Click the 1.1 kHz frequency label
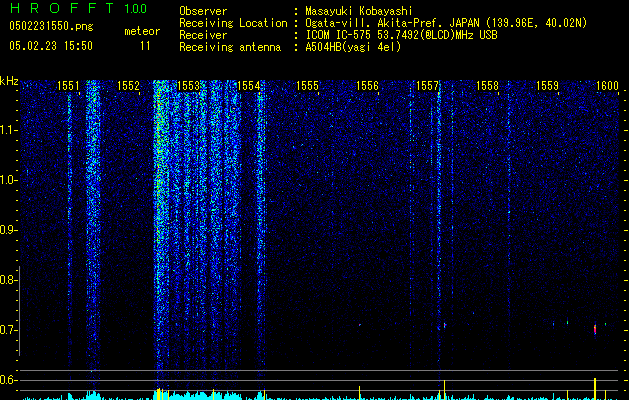Screen dimensions: 629x400 8,130
